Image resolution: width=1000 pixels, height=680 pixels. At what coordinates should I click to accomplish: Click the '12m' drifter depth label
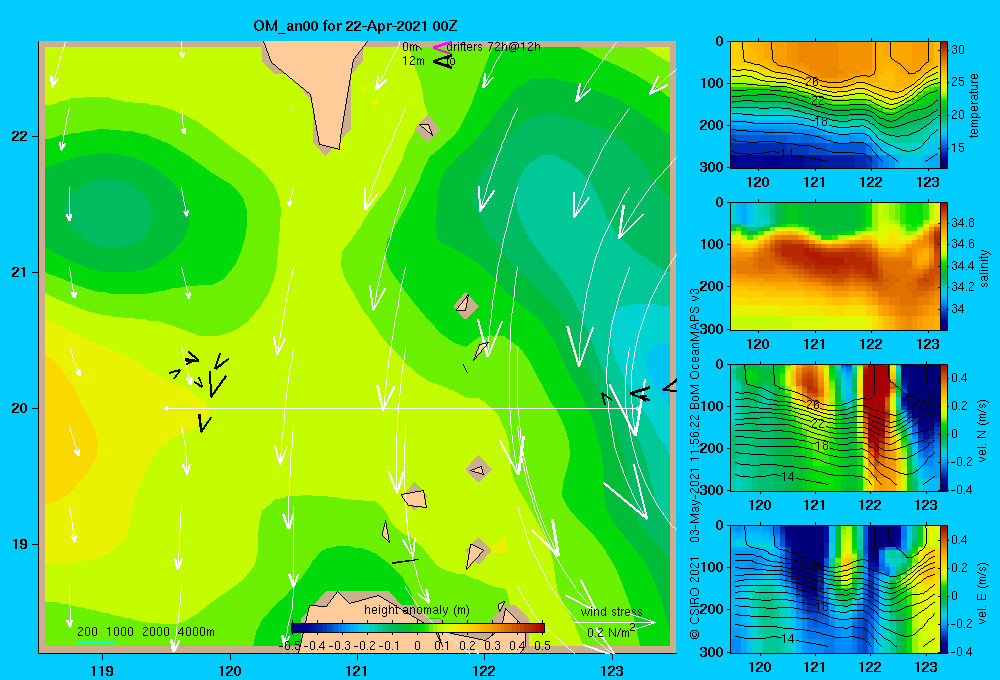[x=413, y=61]
